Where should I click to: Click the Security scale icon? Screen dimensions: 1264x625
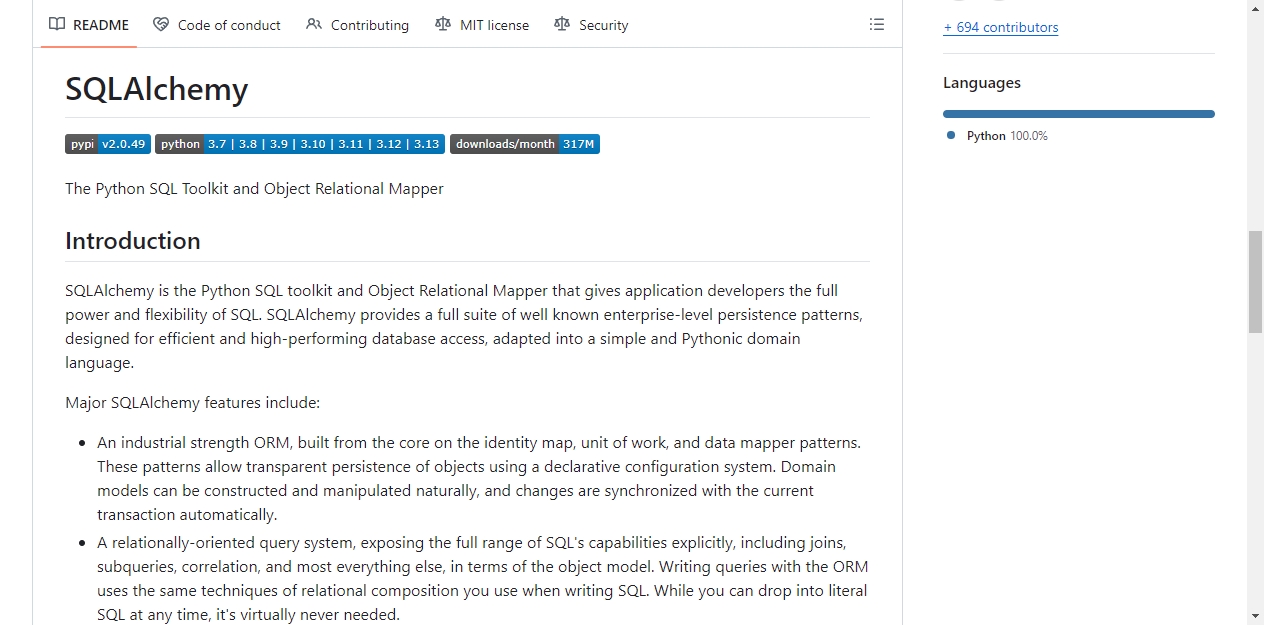562,25
